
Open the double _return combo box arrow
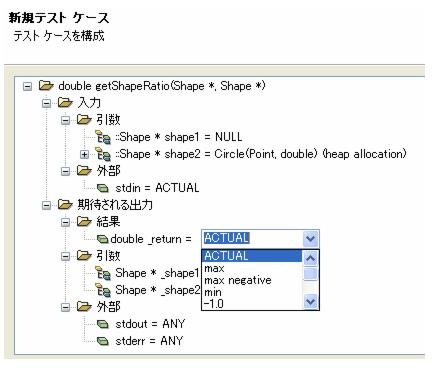310,239
